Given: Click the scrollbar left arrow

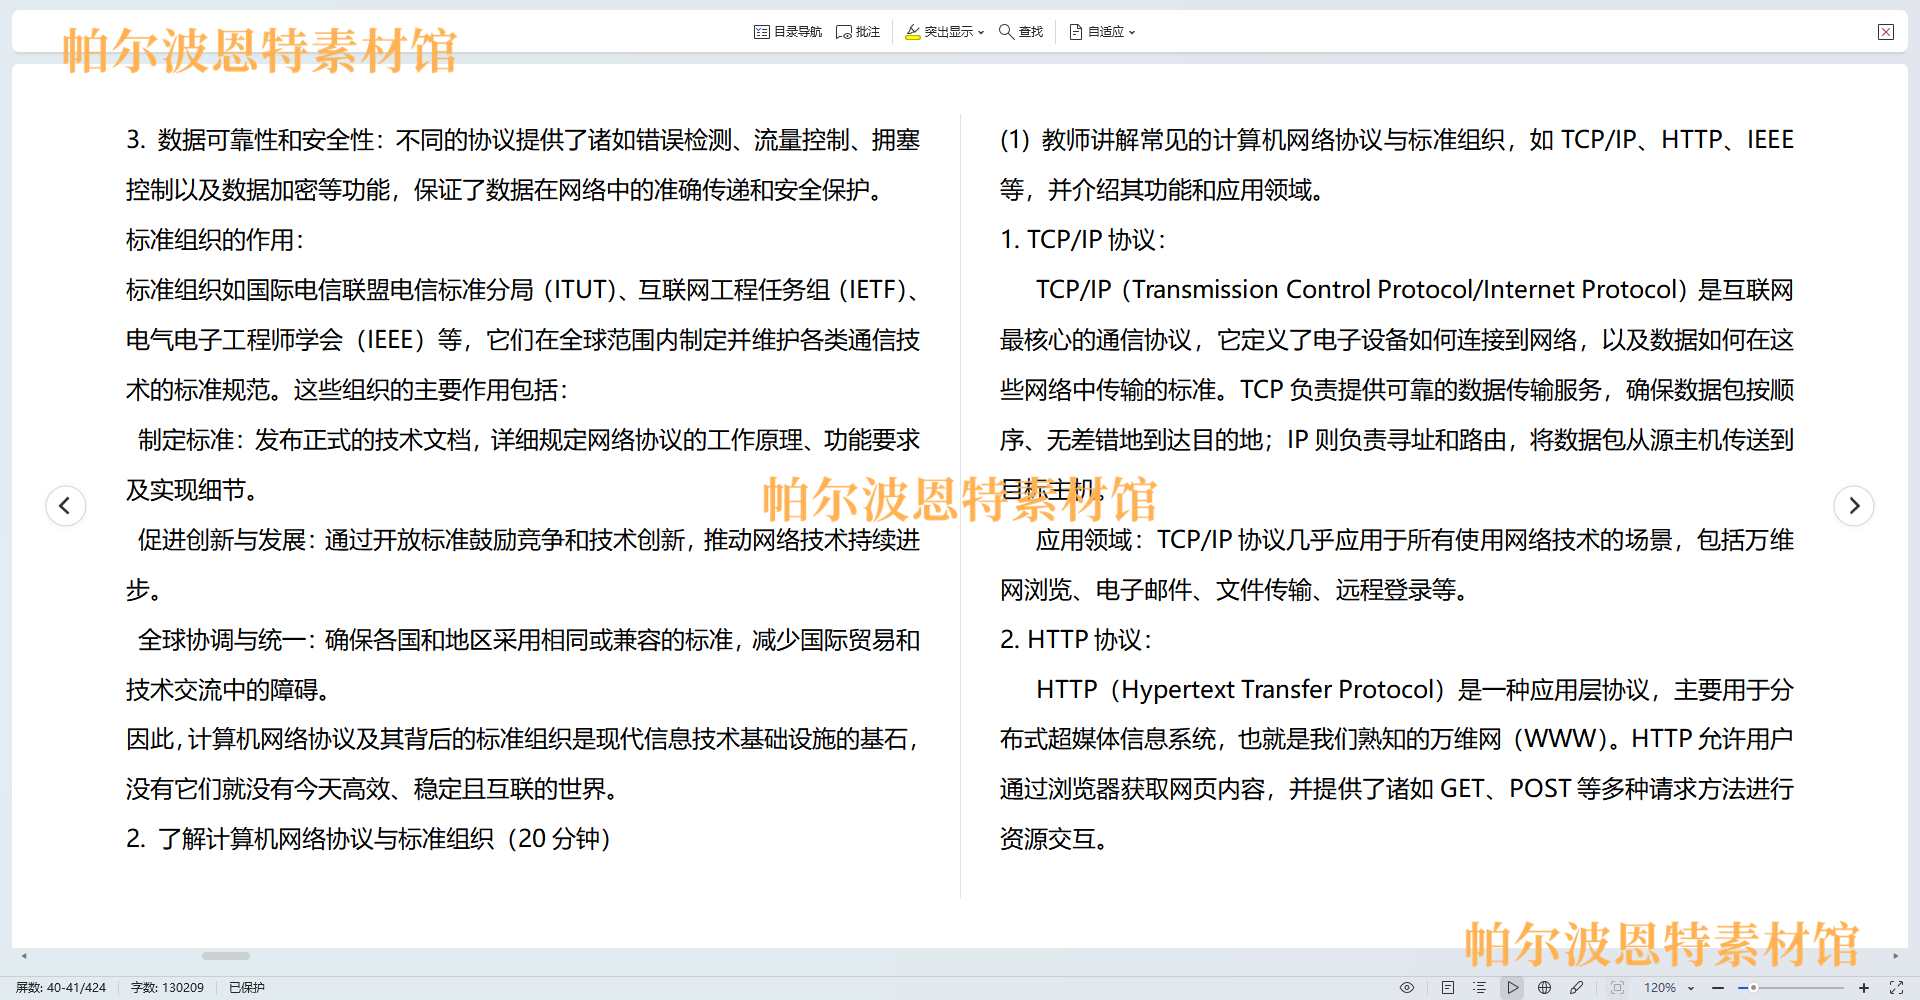Looking at the screenshot, I should (x=24, y=956).
